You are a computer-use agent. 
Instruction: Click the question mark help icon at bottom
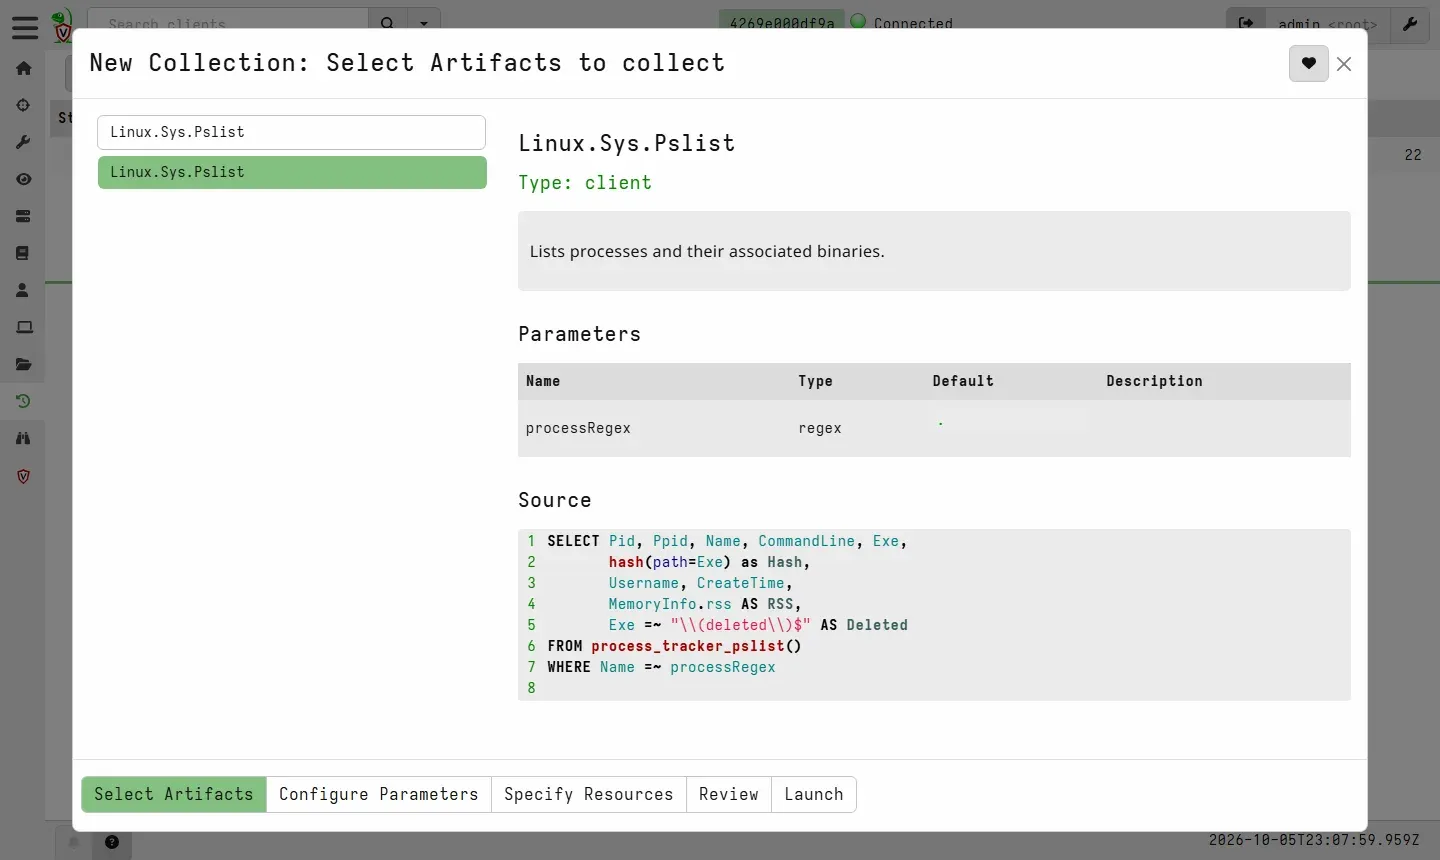point(112,842)
